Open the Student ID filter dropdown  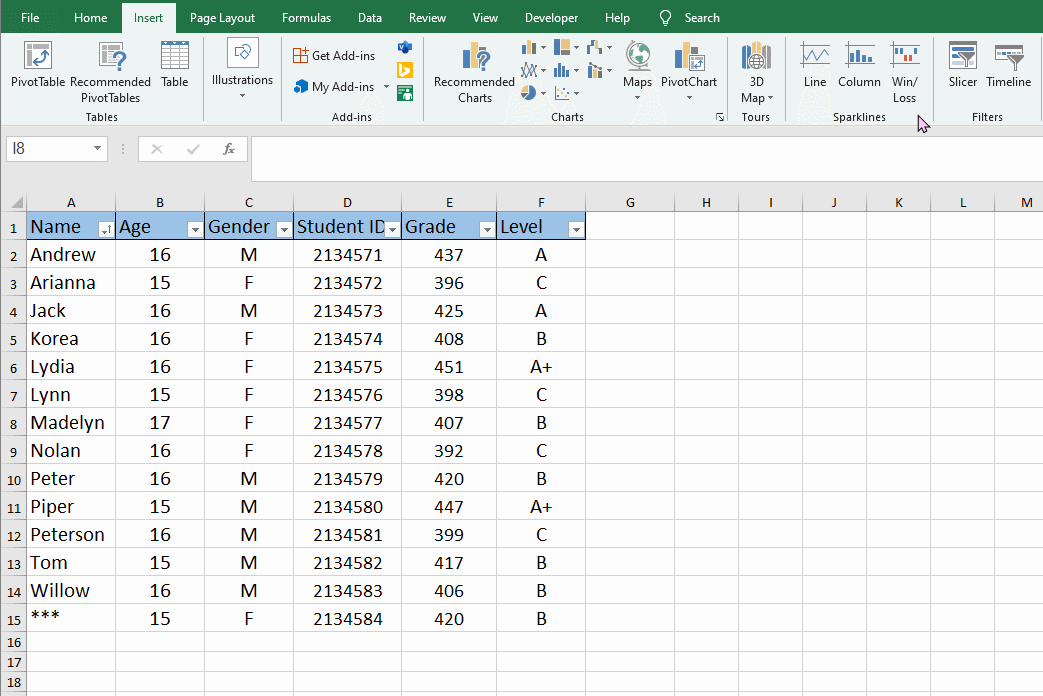click(x=392, y=230)
